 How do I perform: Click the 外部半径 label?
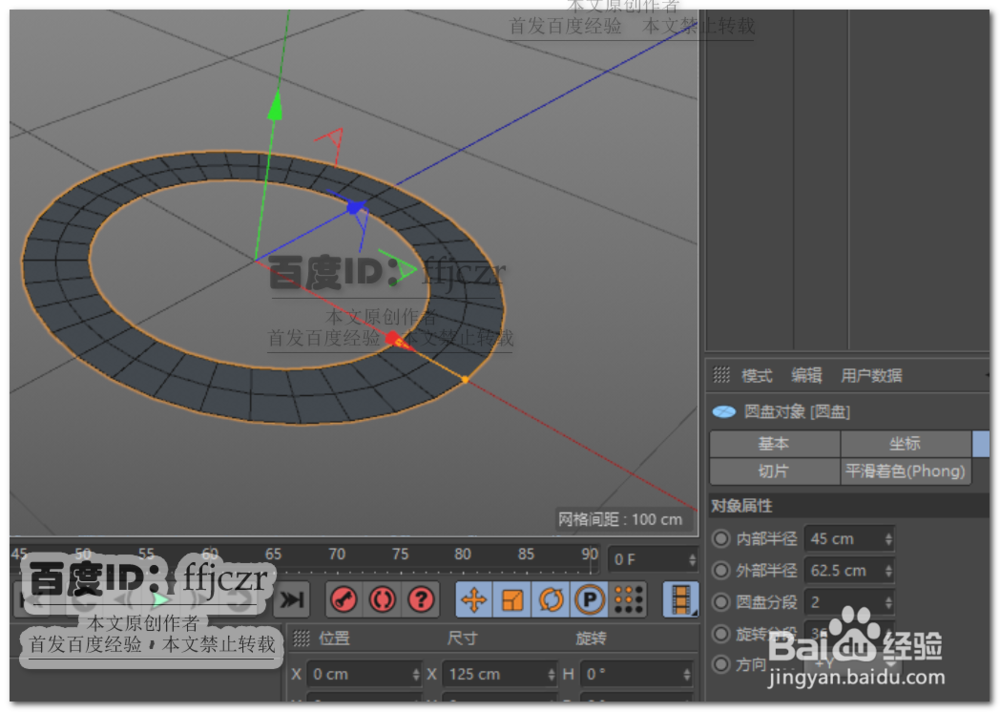pyautogui.click(x=766, y=570)
